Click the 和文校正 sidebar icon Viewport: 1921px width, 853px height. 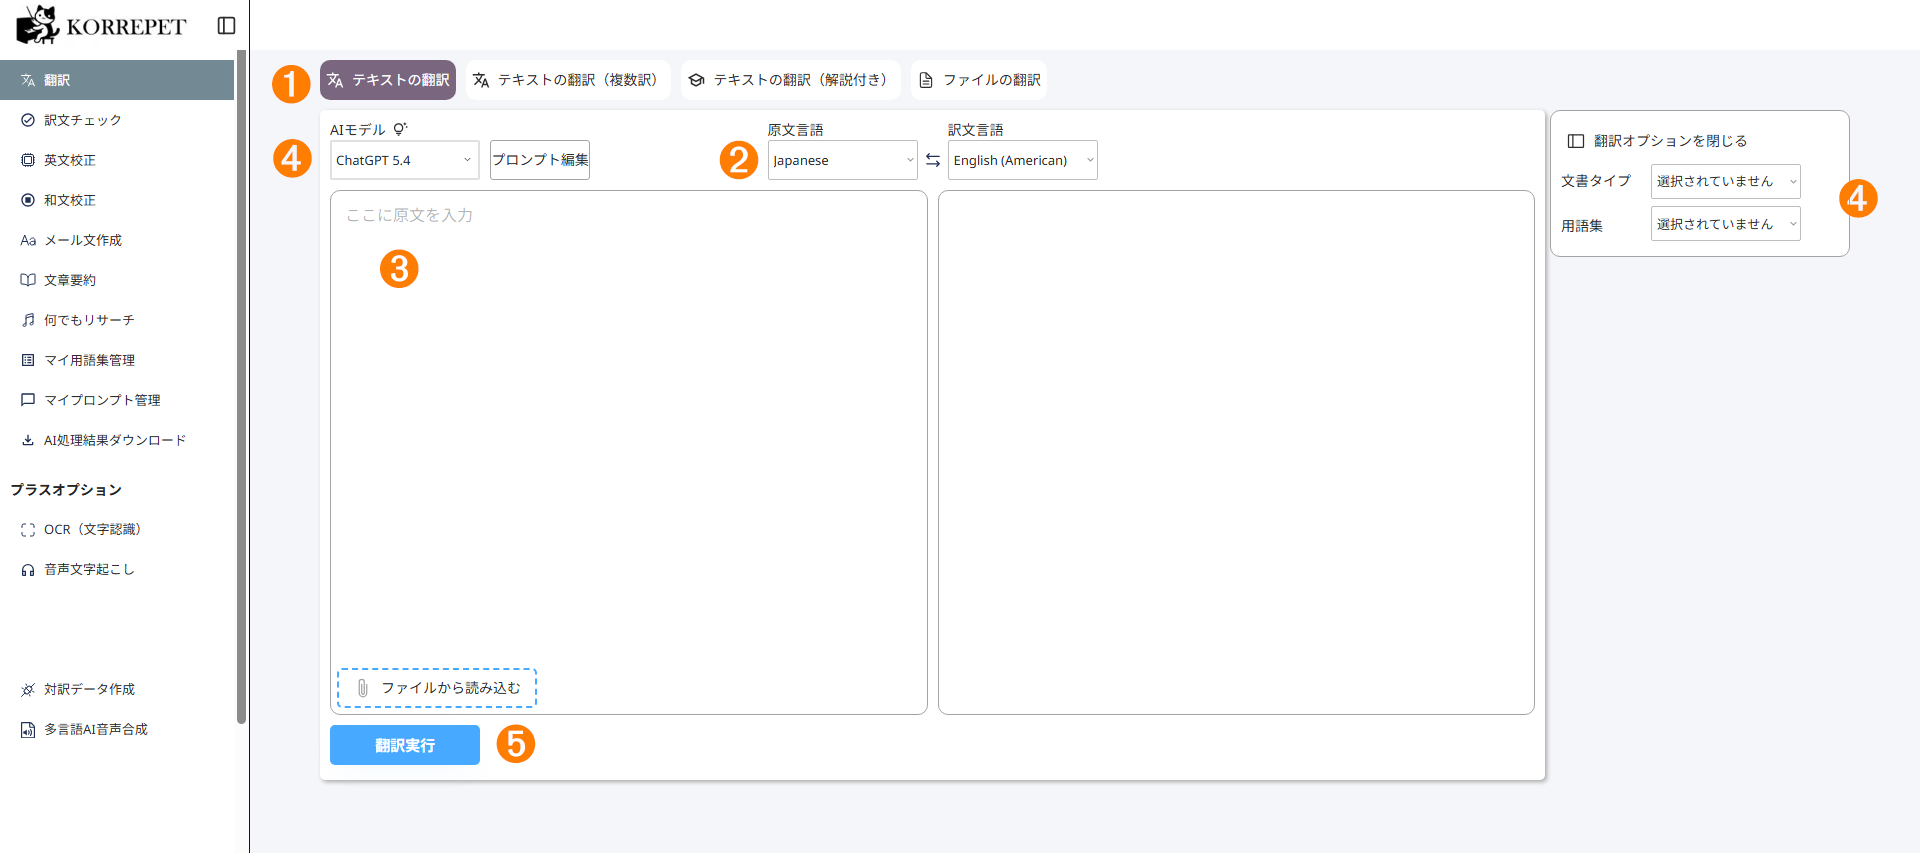[x=28, y=200]
